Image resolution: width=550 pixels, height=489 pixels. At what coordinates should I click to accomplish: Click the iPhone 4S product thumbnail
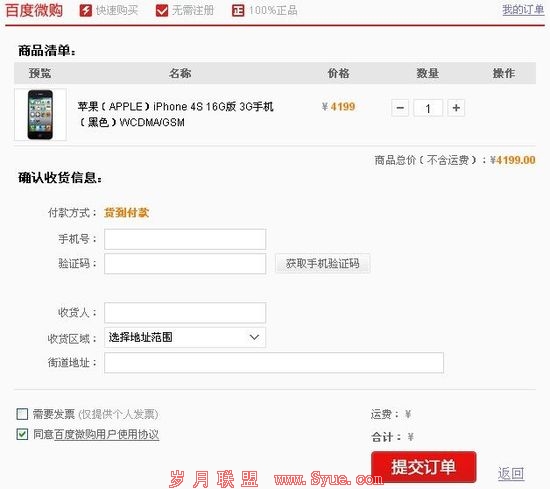point(40,114)
